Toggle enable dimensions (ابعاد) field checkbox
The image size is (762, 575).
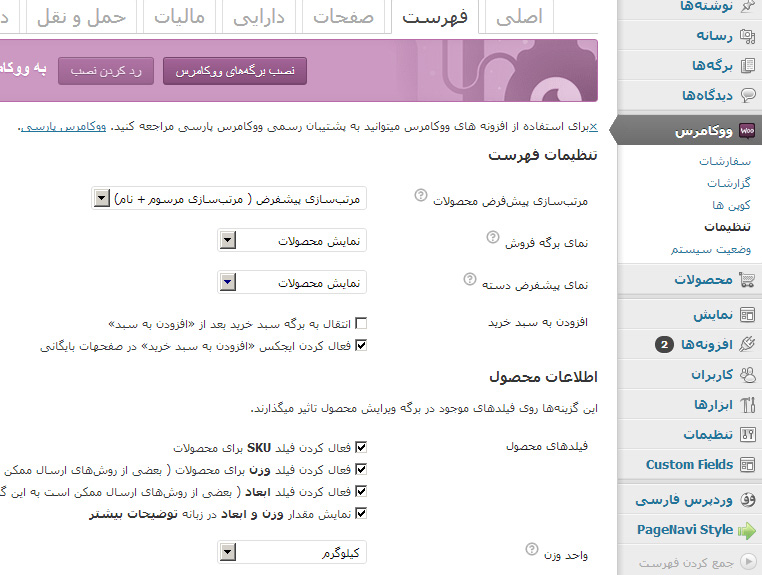pos(361,491)
